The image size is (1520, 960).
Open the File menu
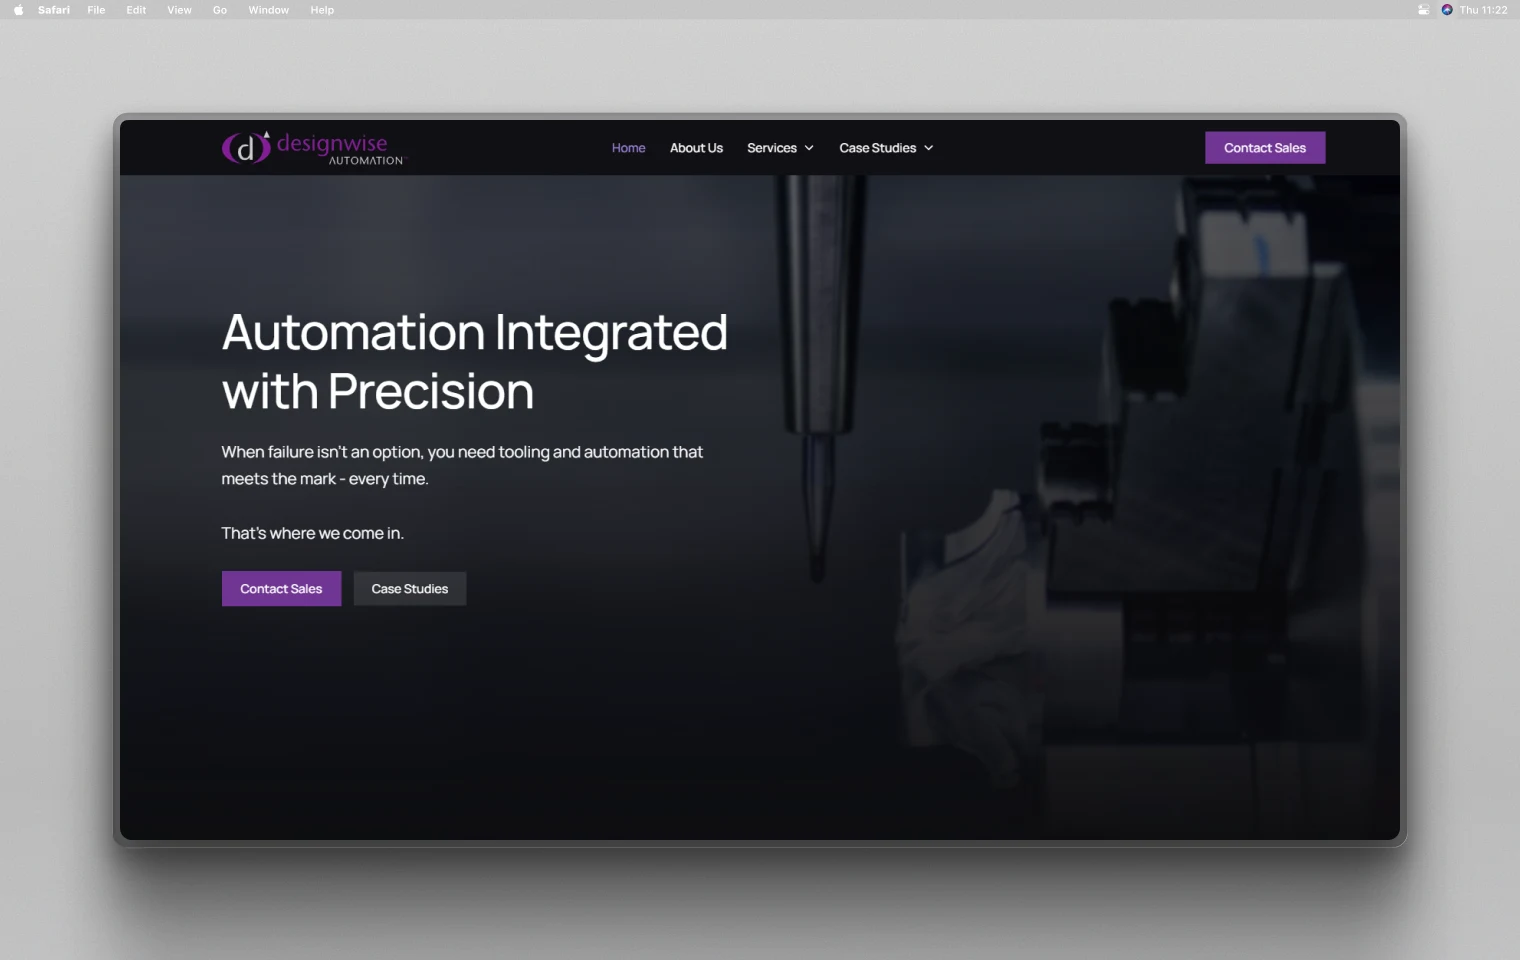point(96,9)
